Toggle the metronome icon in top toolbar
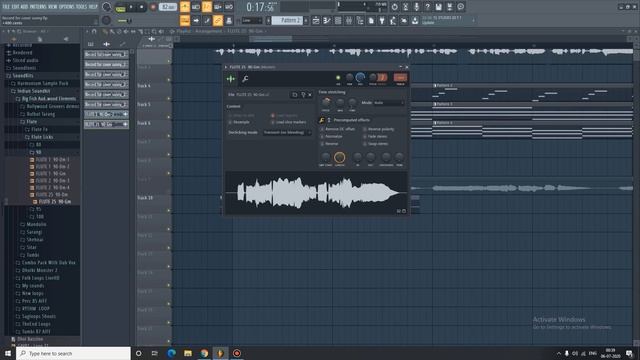Image resolution: width=640 pixels, height=360 pixels. [185, 7]
